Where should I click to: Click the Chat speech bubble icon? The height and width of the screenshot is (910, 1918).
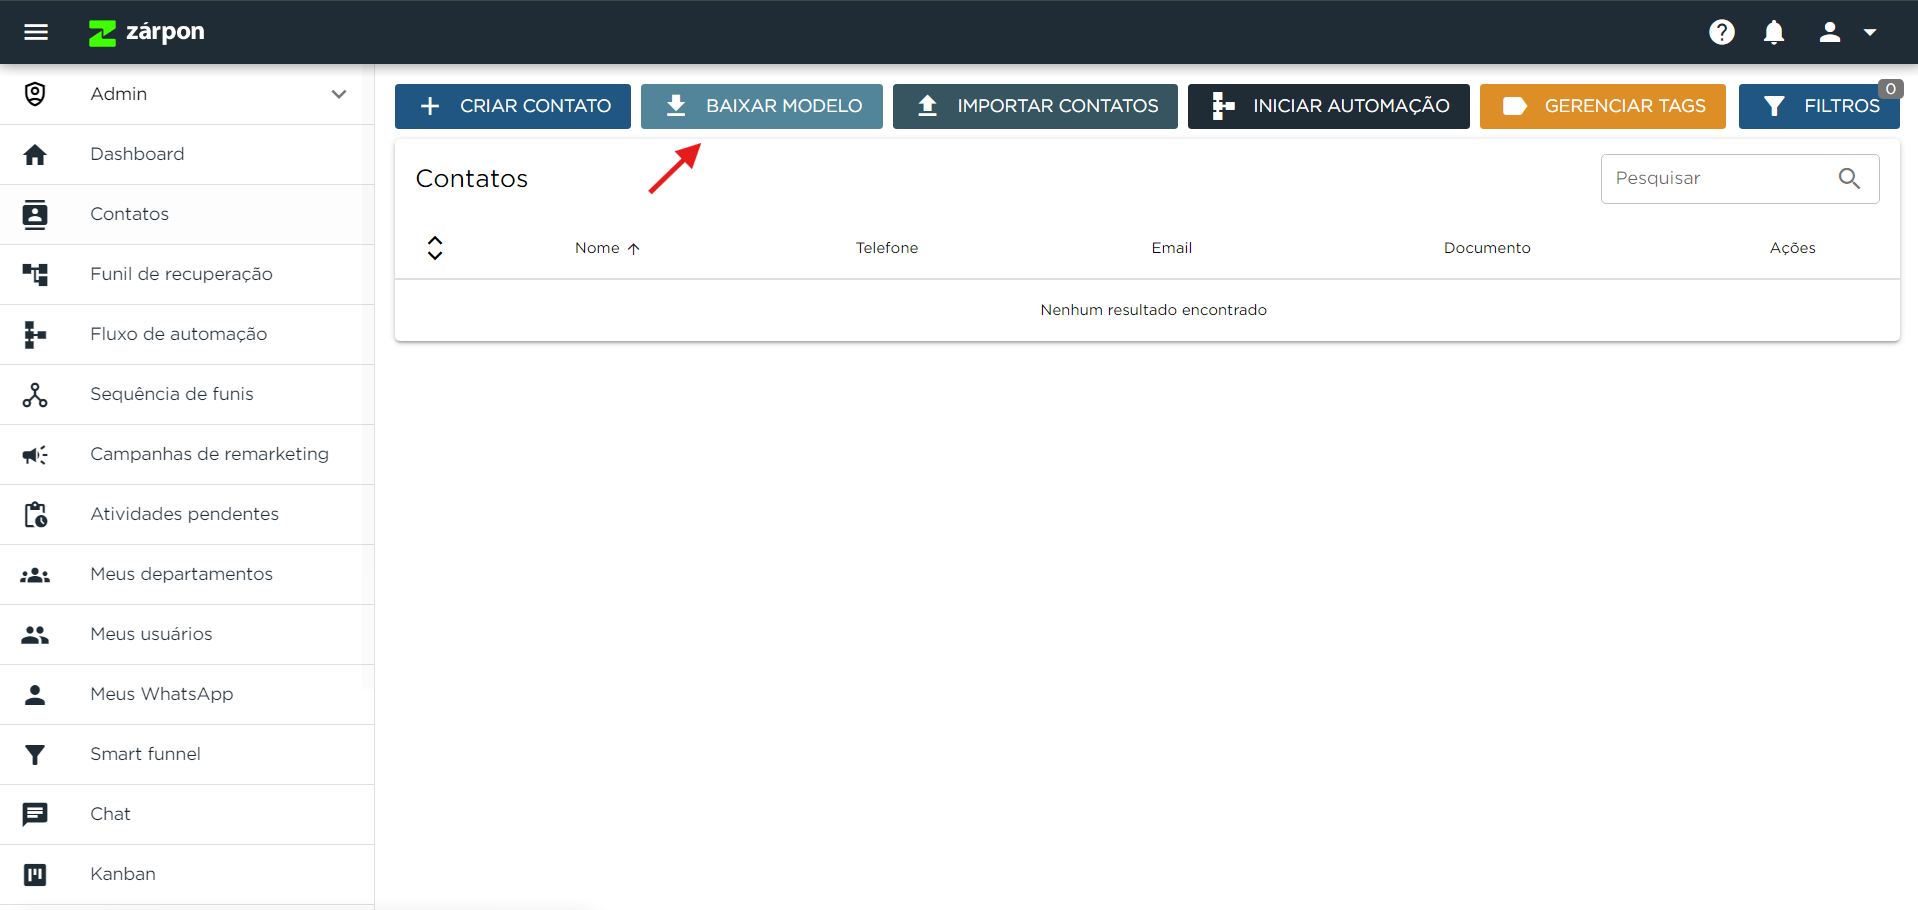pyautogui.click(x=35, y=814)
